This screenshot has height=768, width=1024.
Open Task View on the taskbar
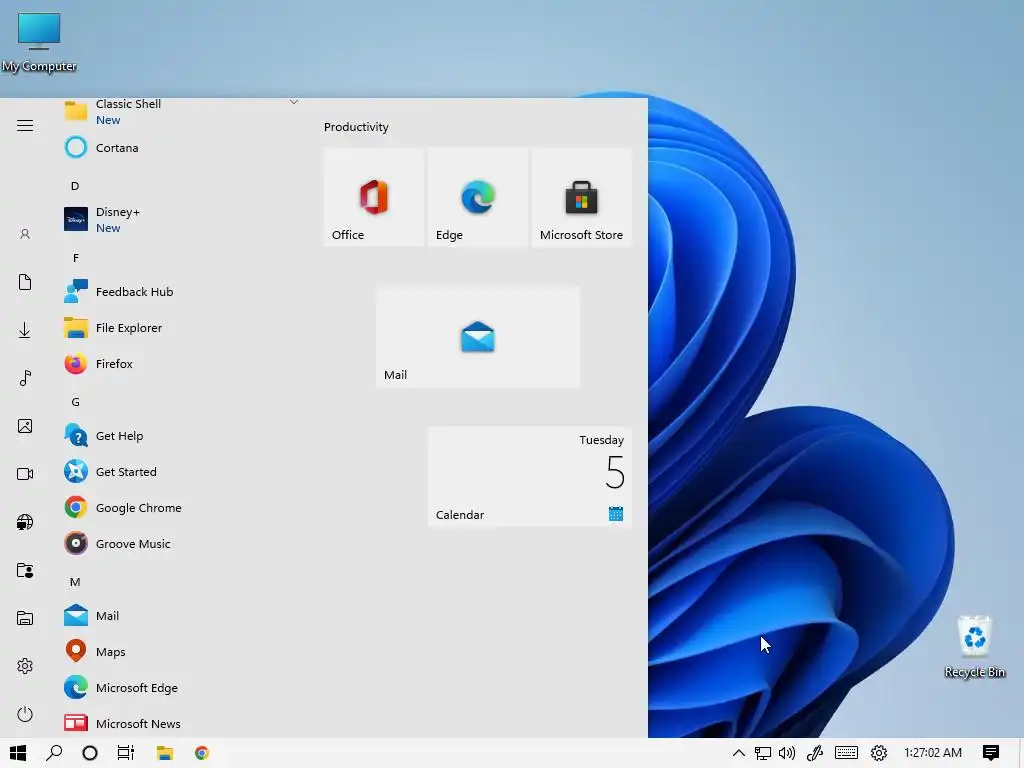[126, 753]
